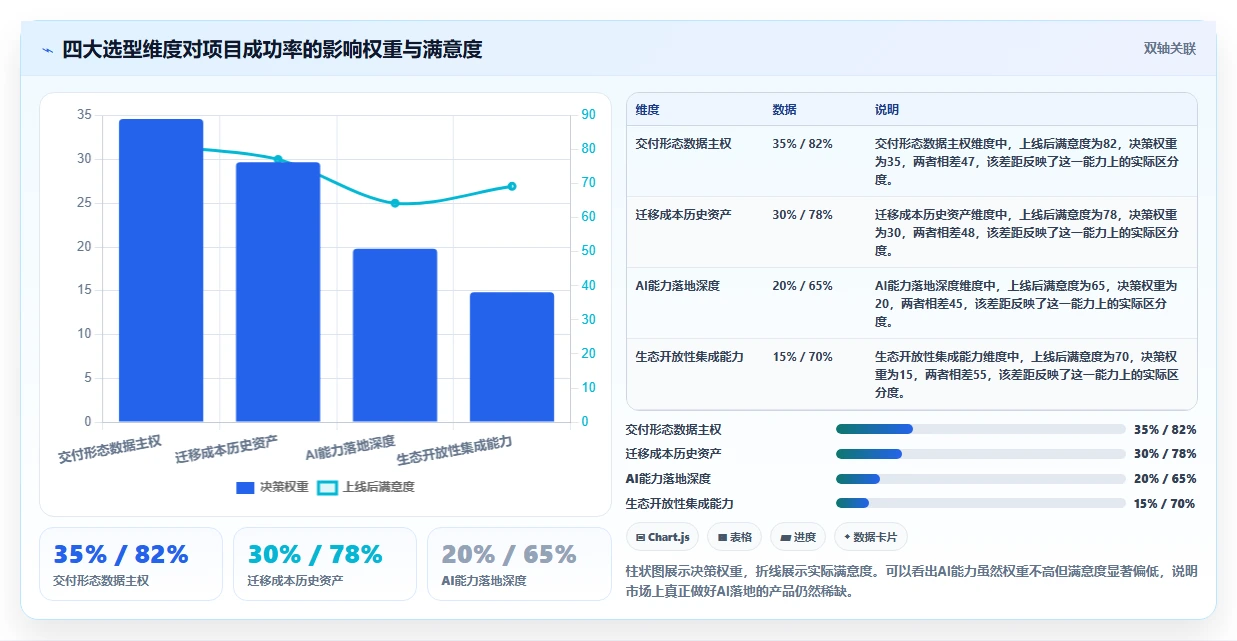Click the 迁移成本历史资产 table row name
The height and width of the screenshot is (641, 1237).
click(x=684, y=215)
